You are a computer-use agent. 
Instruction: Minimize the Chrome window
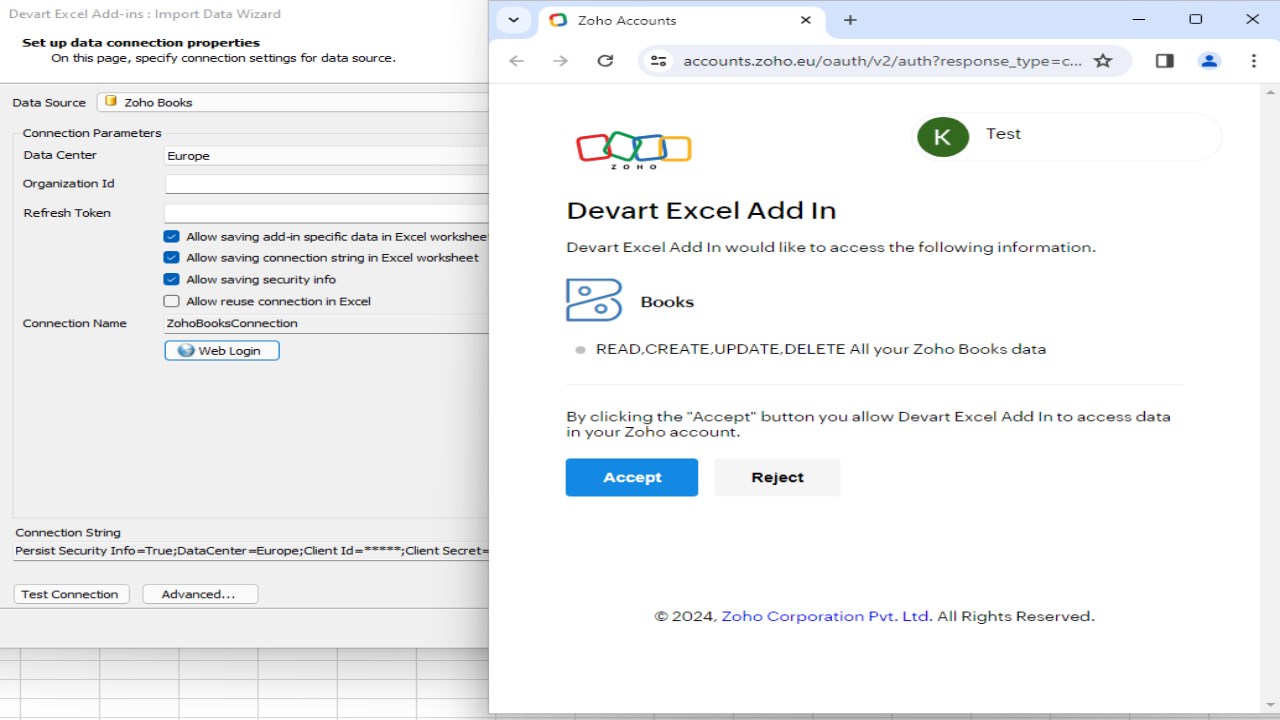(x=1139, y=19)
